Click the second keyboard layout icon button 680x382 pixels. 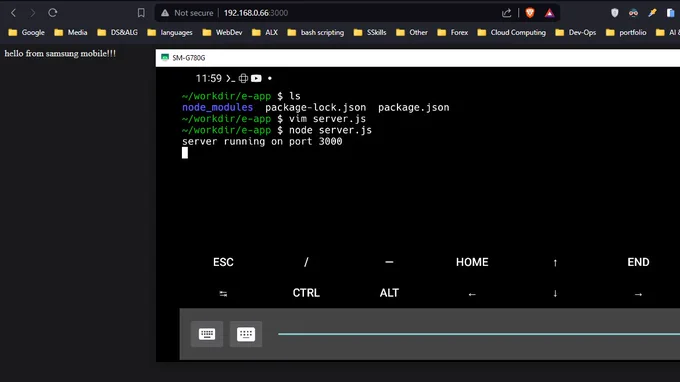click(246, 334)
